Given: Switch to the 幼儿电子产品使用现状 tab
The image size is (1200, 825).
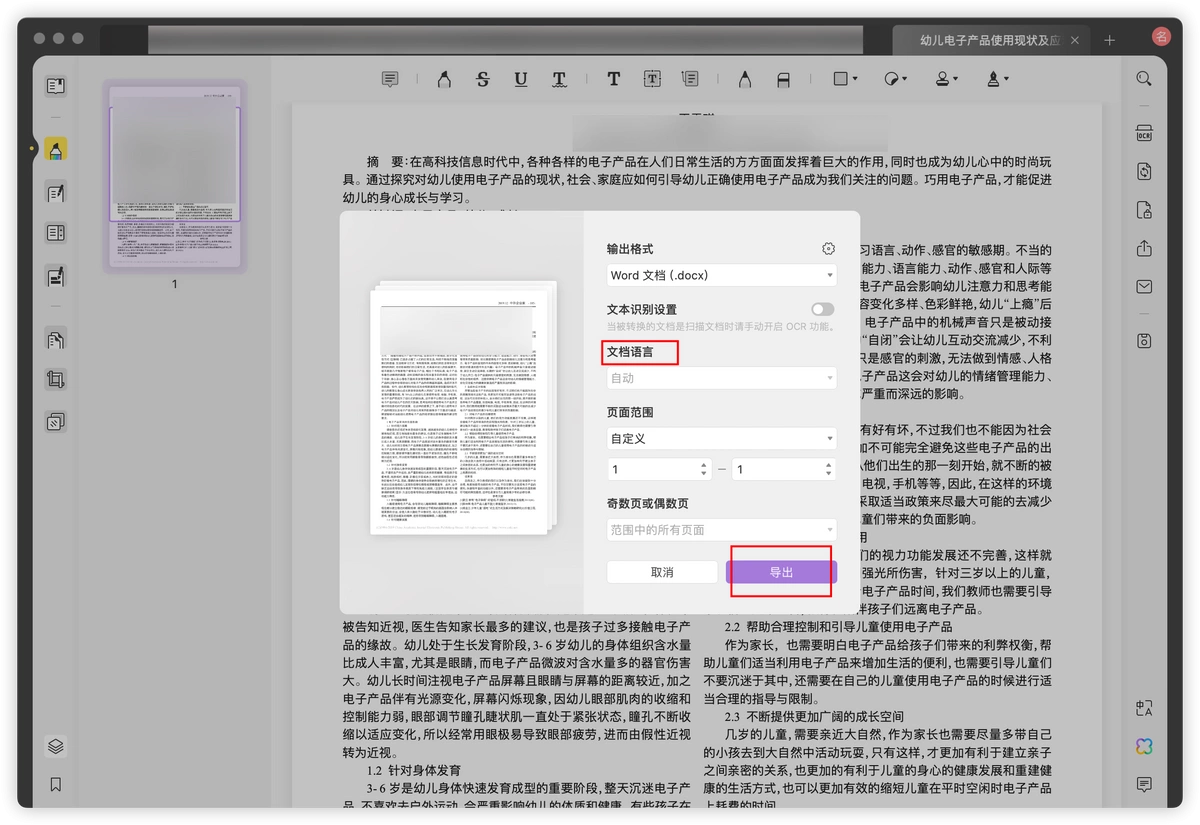Looking at the screenshot, I should (988, 40).
